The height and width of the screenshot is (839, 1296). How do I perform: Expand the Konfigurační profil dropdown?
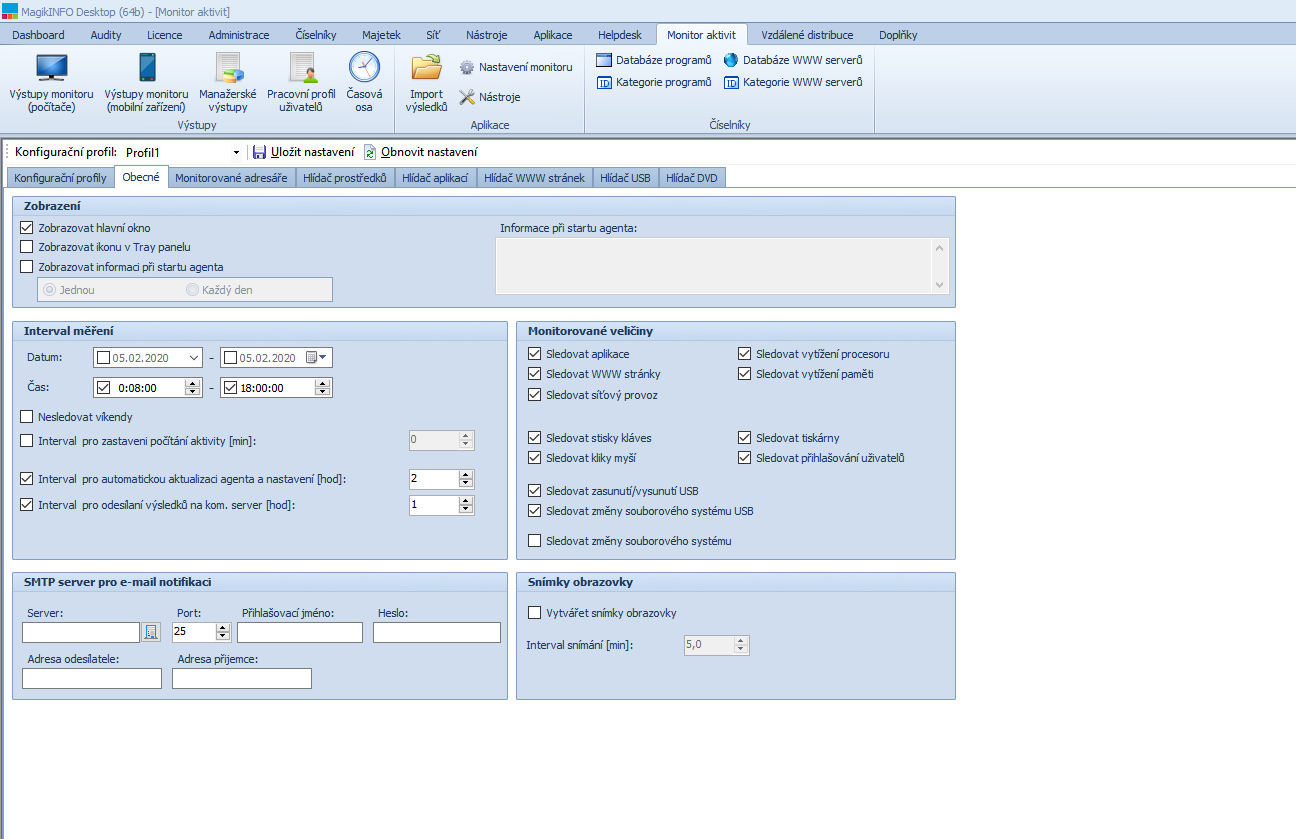point(236,153)
